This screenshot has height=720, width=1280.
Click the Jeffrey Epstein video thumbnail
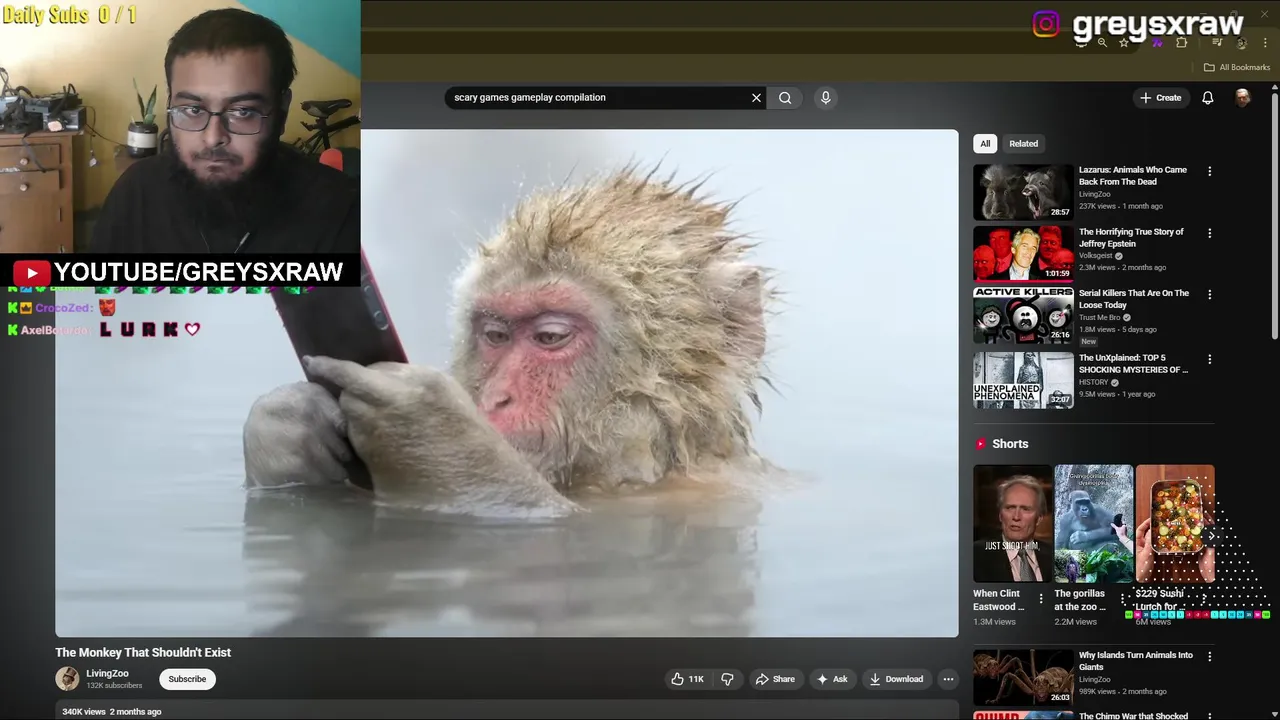point(1023,254)
